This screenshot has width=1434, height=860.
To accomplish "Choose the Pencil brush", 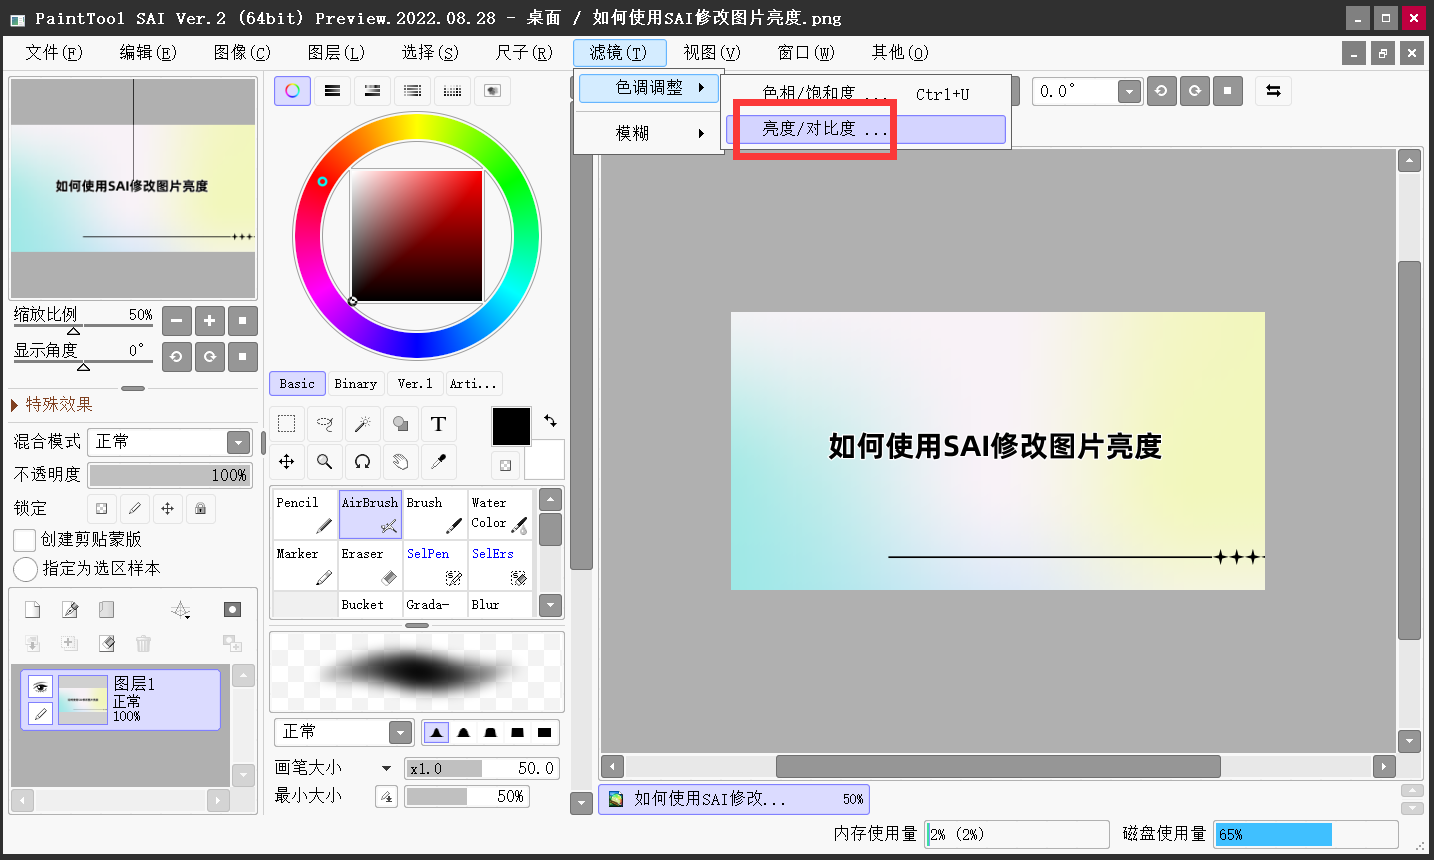I will click(304, 514).
